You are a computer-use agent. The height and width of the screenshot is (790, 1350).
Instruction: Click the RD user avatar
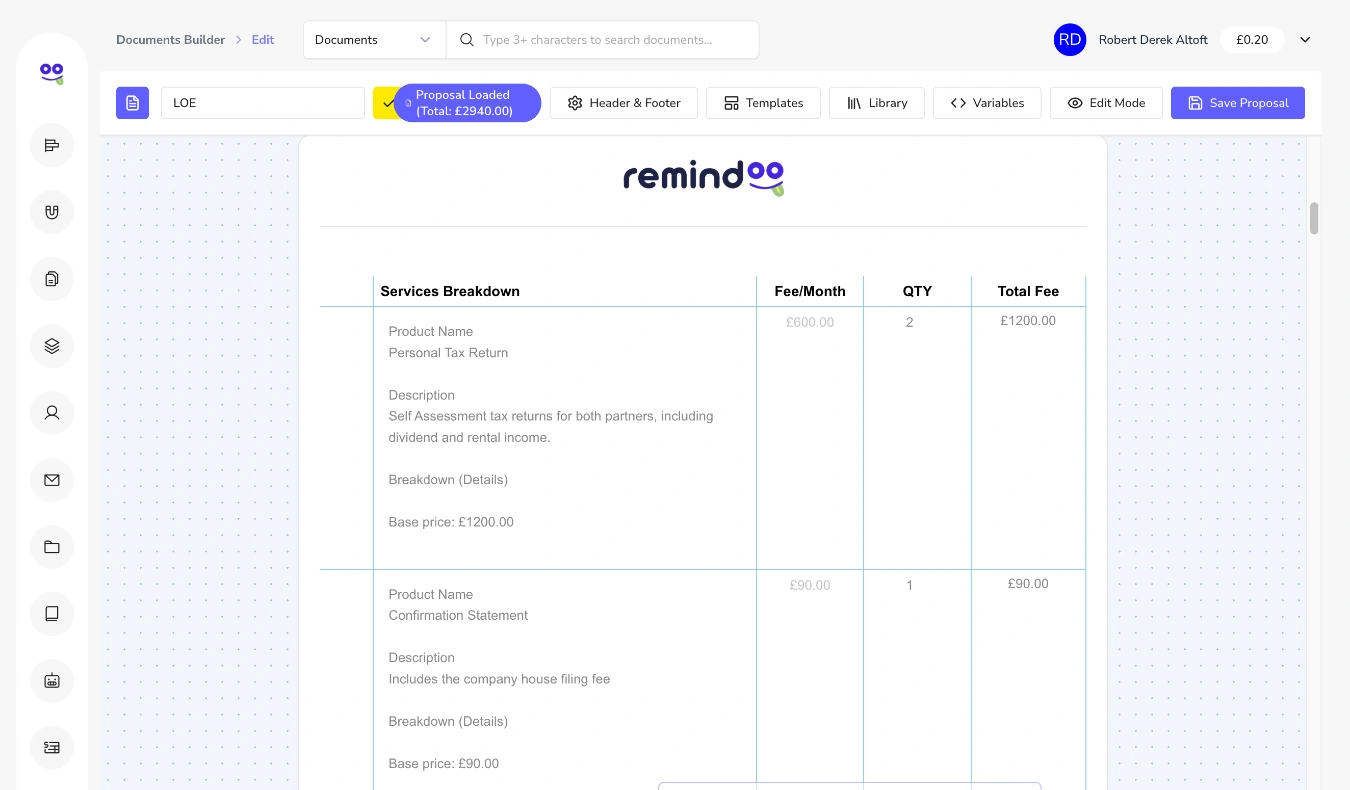[1070, 40]
